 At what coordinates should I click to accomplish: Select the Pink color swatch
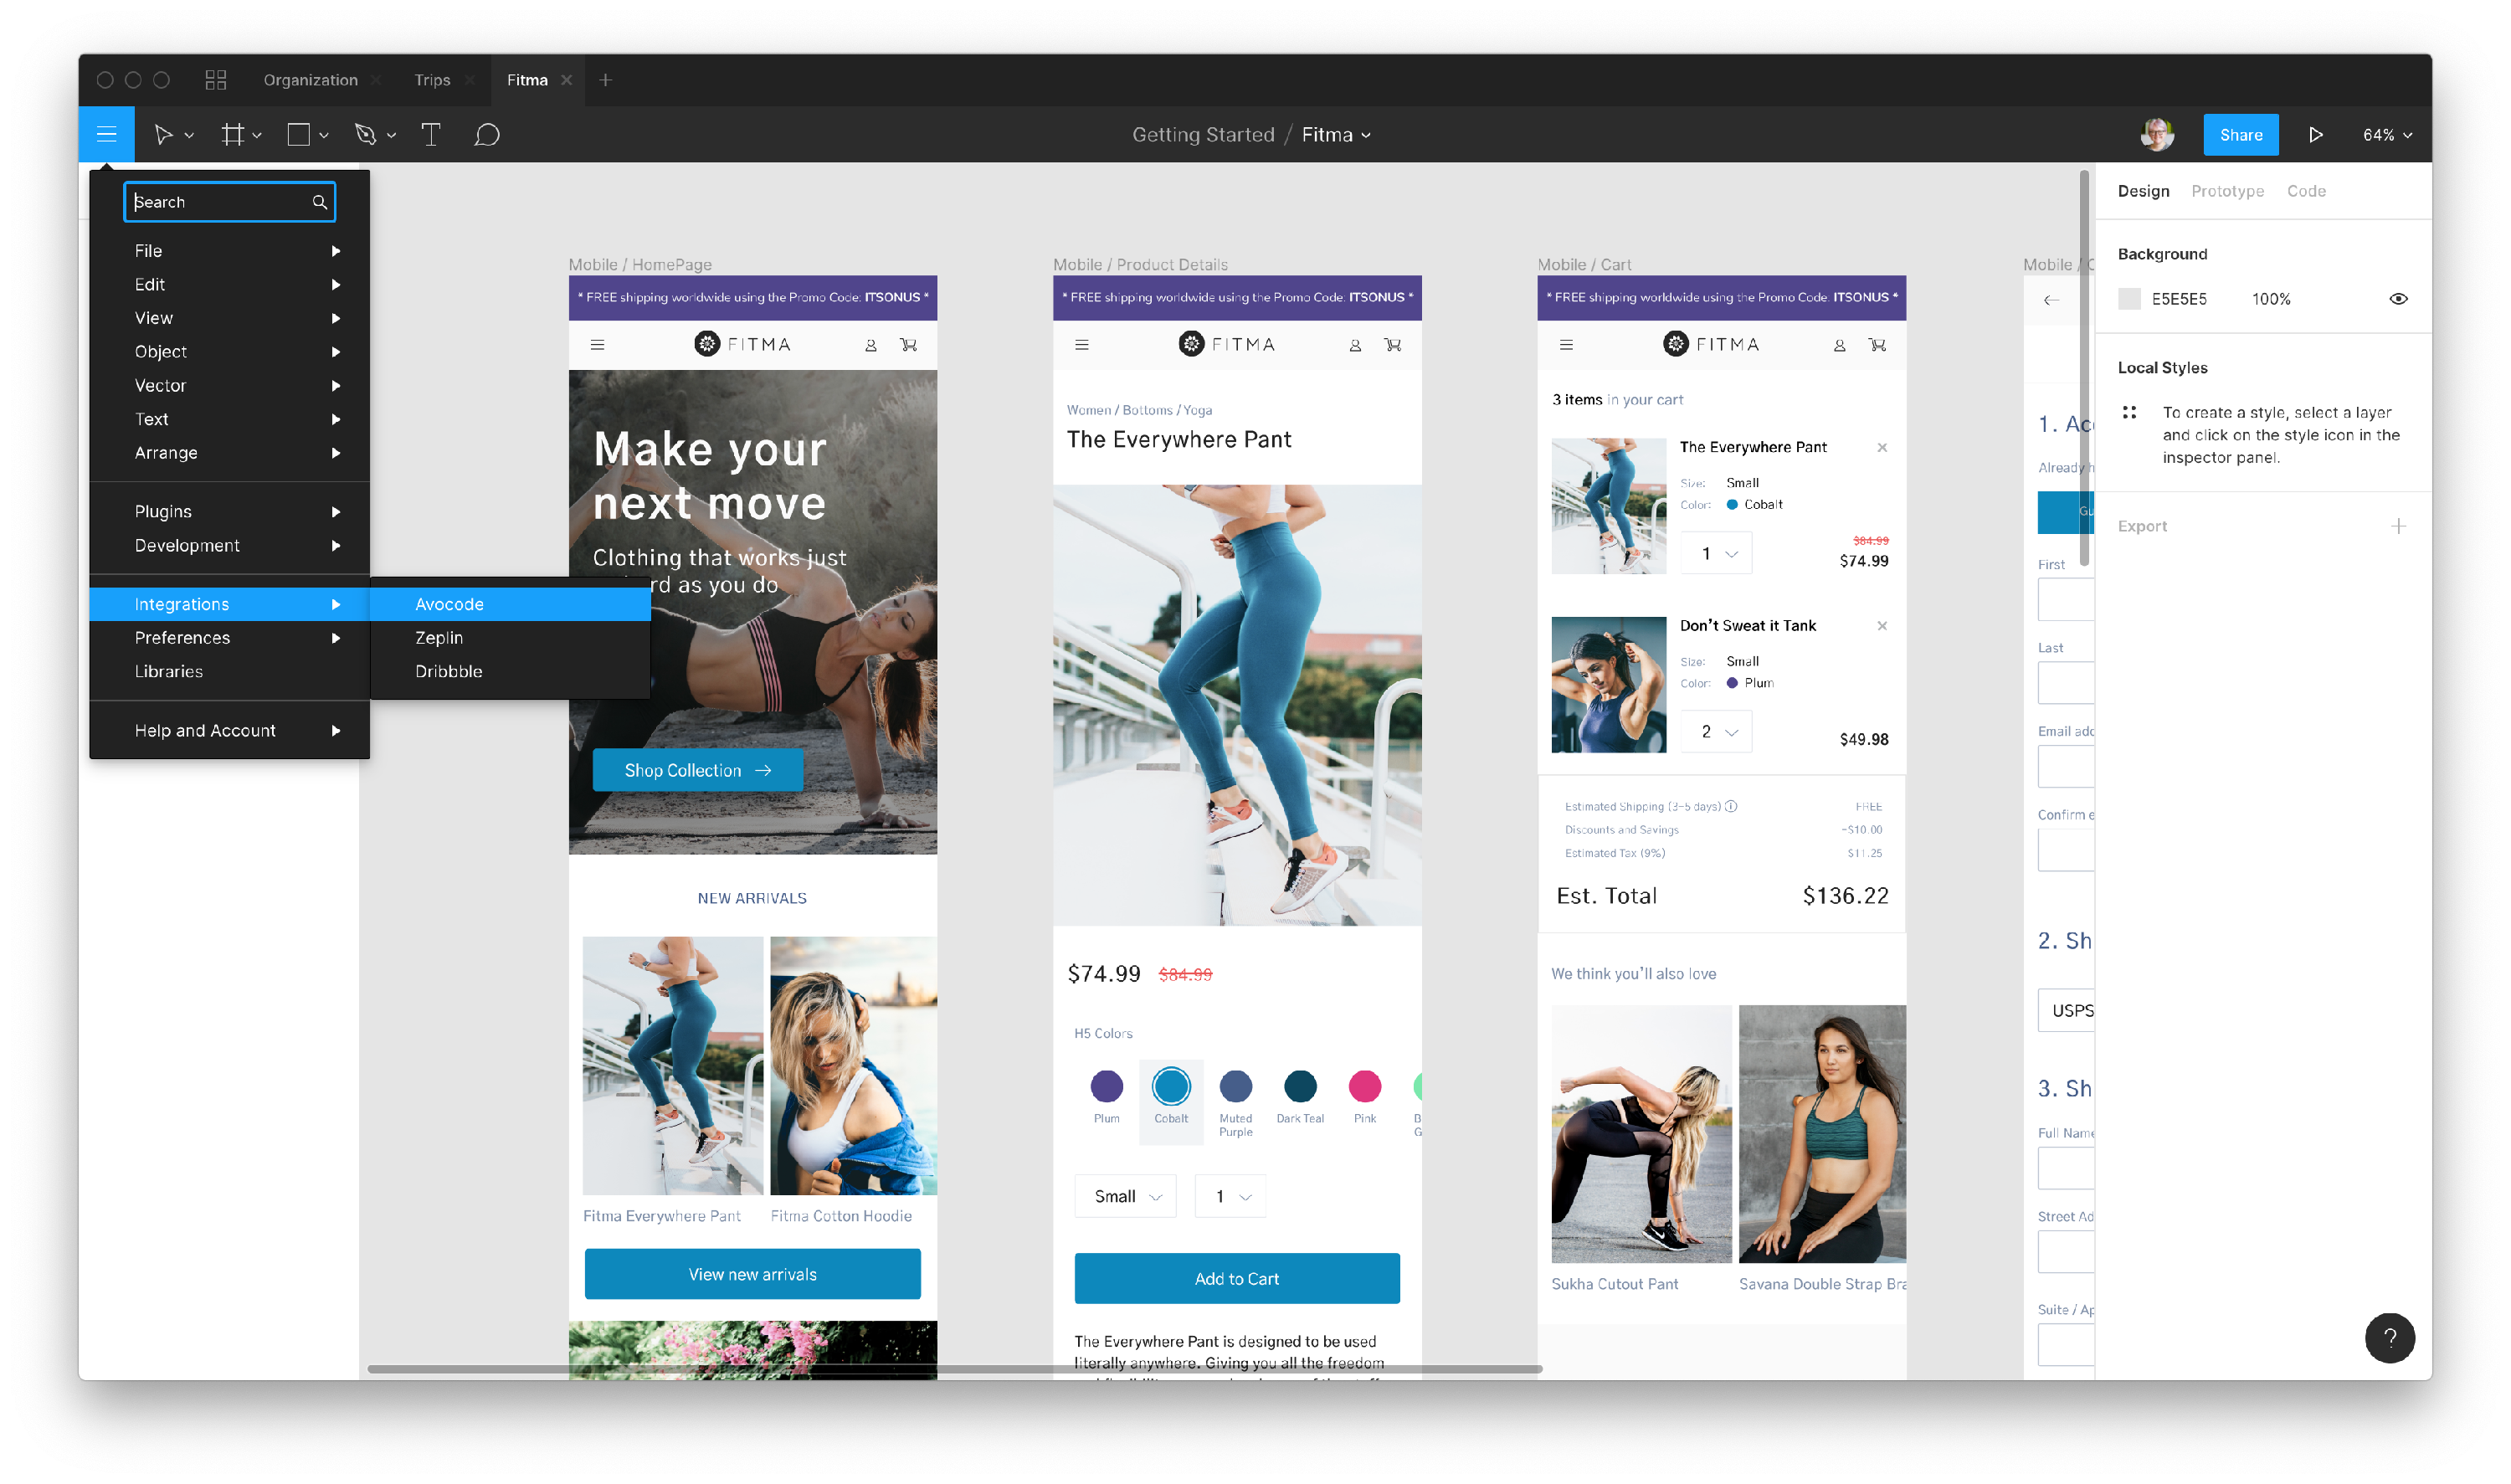(x=1364, y=1086)
